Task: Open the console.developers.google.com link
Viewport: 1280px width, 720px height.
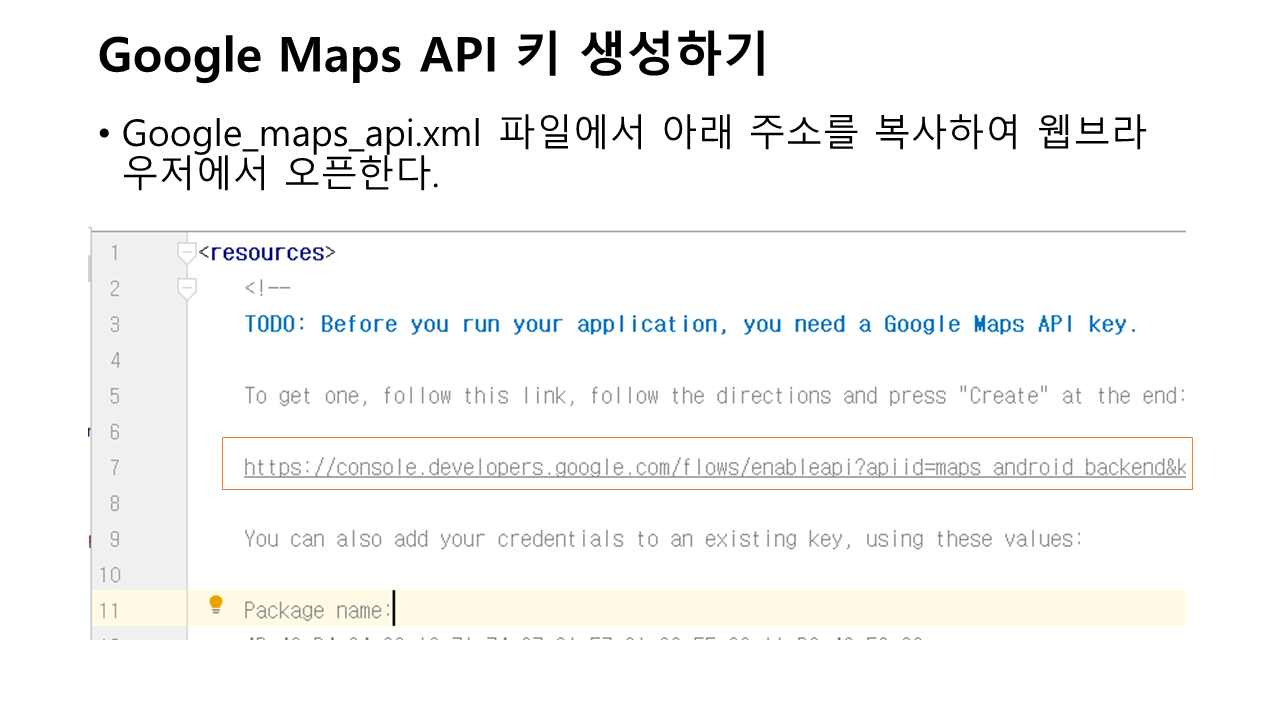Action: point(714,467)
